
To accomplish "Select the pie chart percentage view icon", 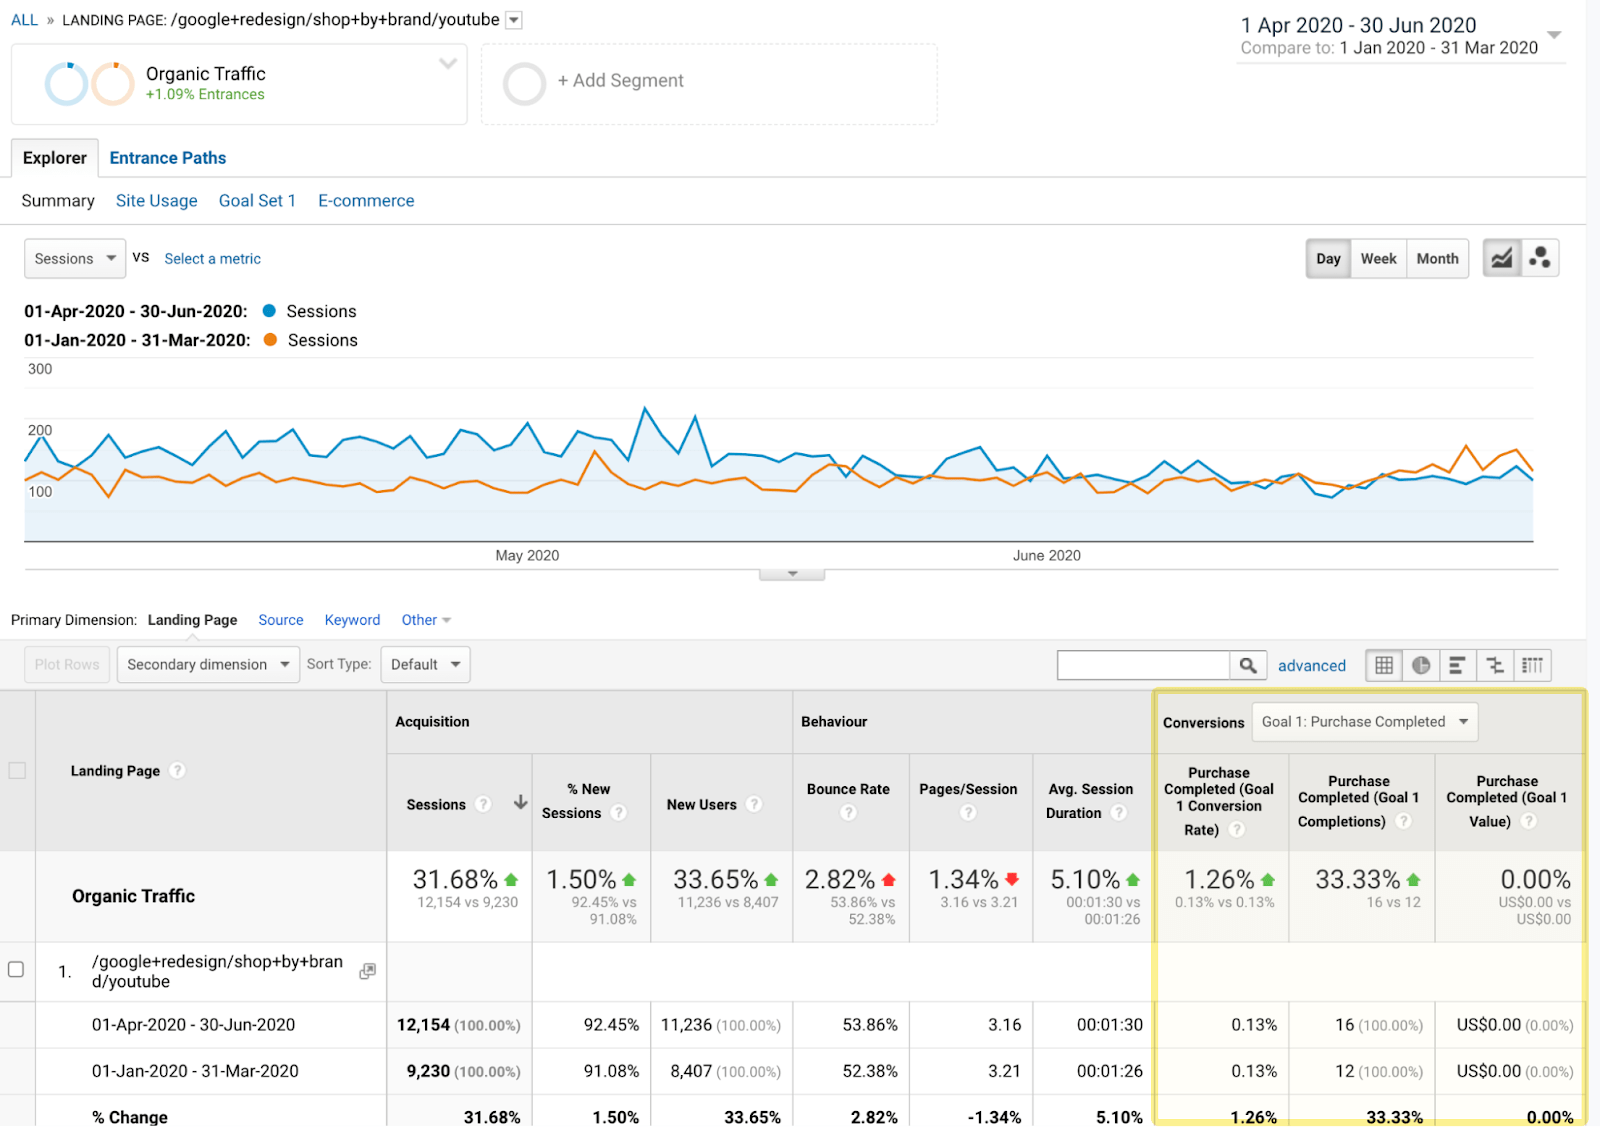I will point(1421,665).
